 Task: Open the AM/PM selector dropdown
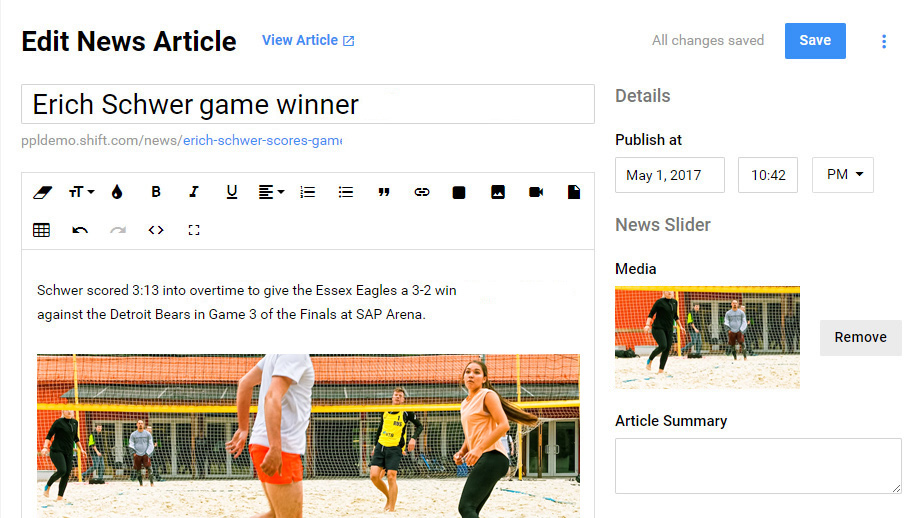click(x=843, y=174)
